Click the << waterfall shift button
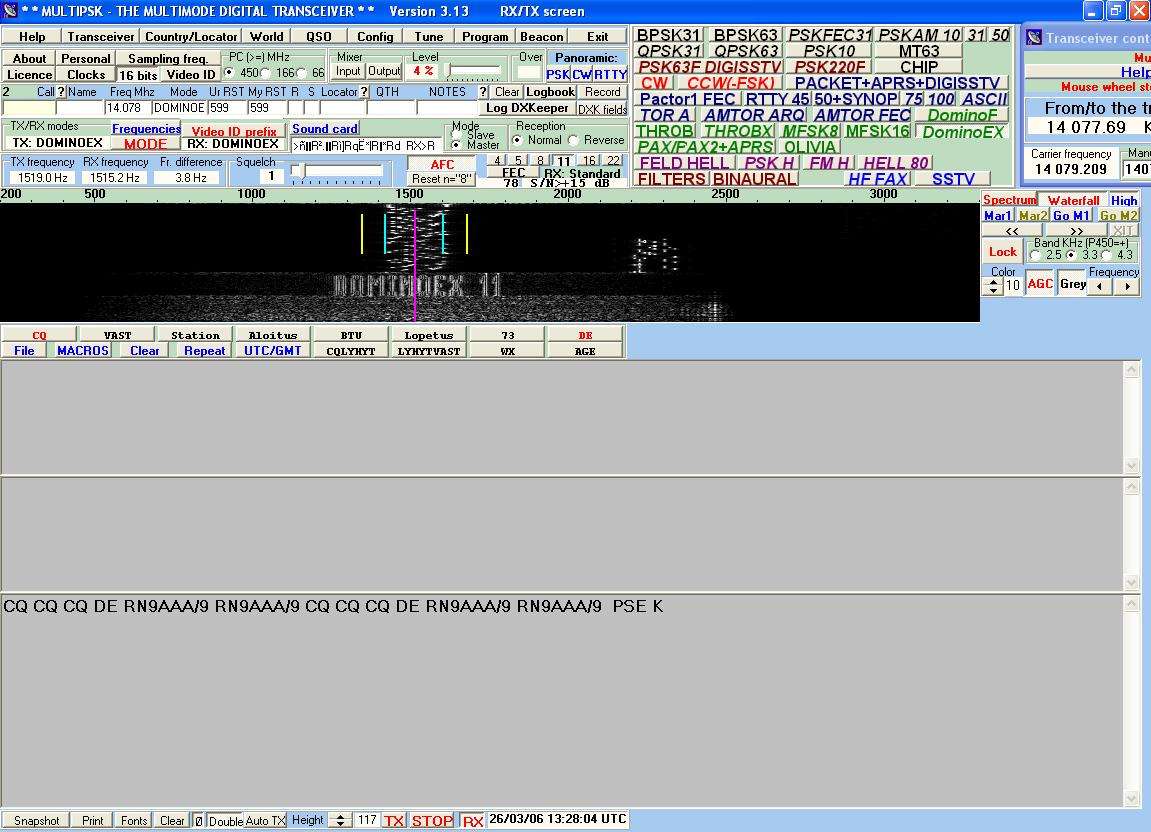Image resolution: width=1151 pixels, height=832 pixels. 1012,230
